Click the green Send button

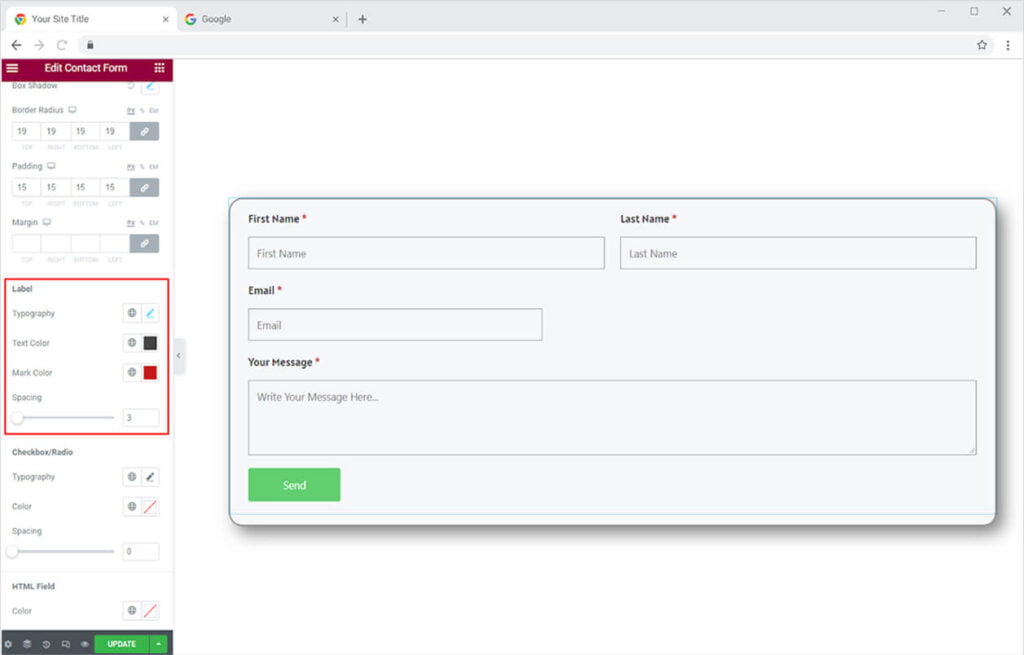294,485
